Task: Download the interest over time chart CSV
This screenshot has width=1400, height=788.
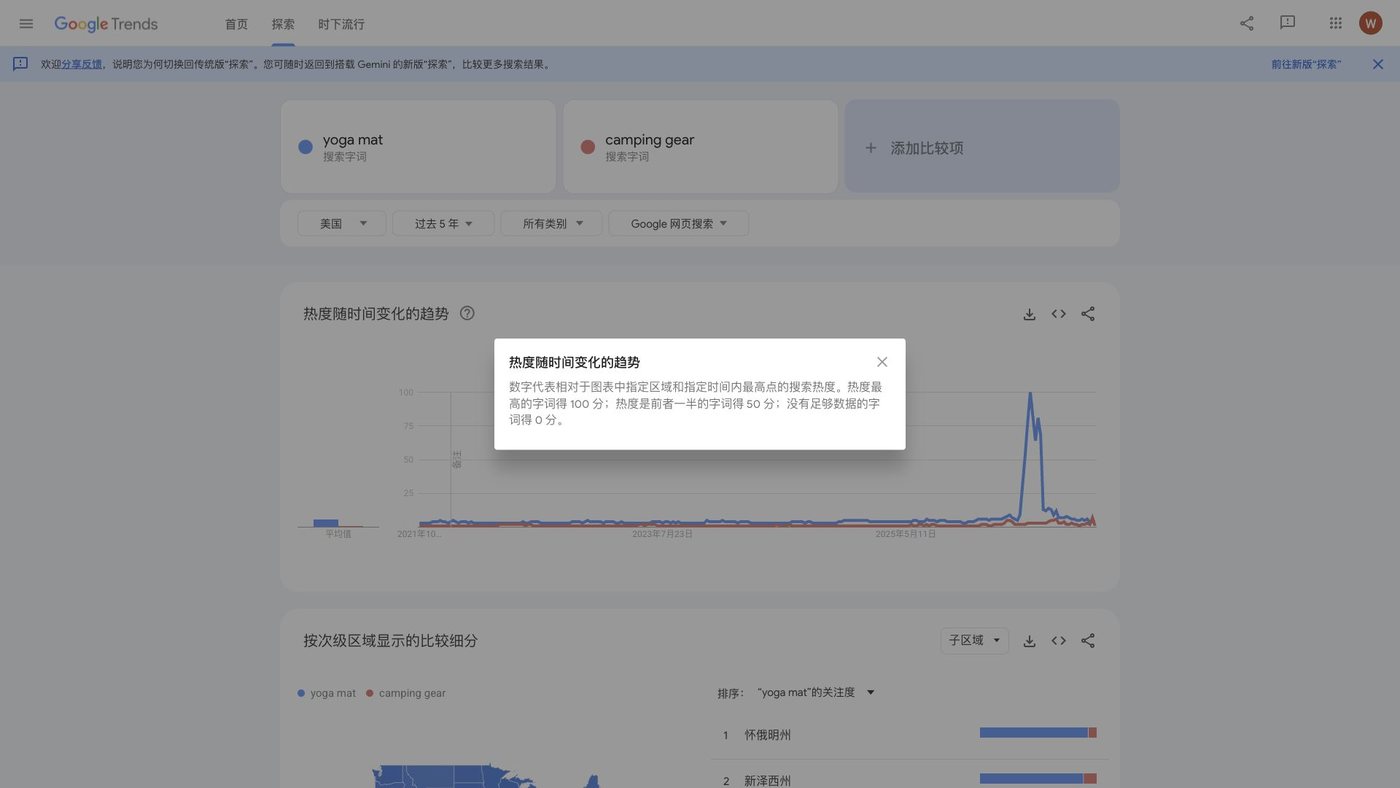Action: click(x=1029, y=314)
